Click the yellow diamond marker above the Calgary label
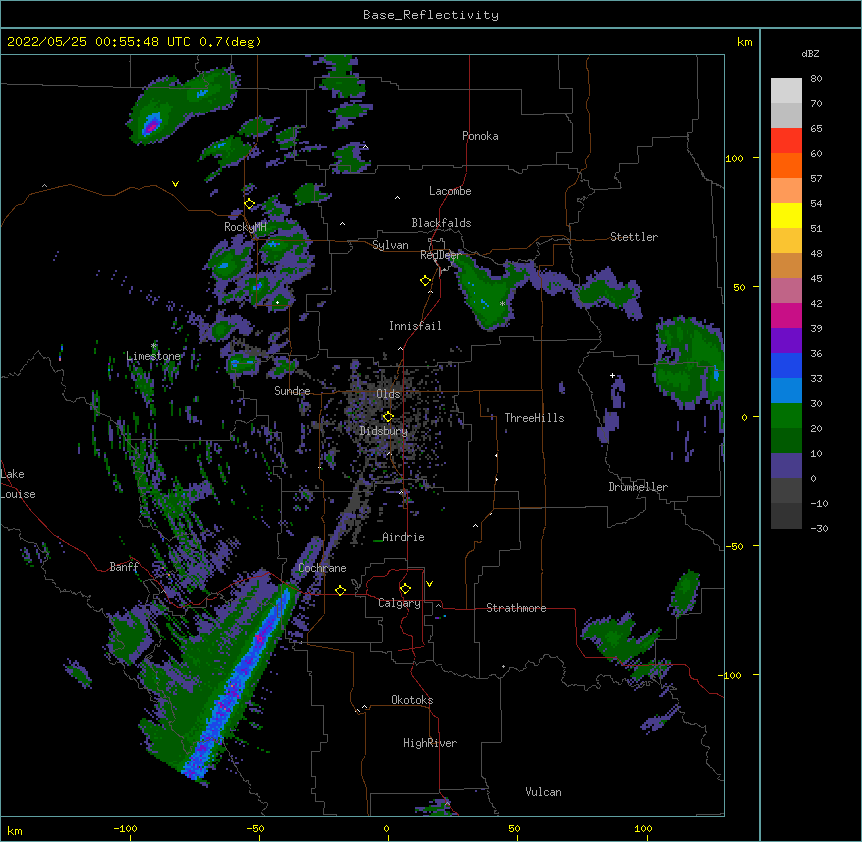The width and height of the screenshot is (862, 842). 405,589
